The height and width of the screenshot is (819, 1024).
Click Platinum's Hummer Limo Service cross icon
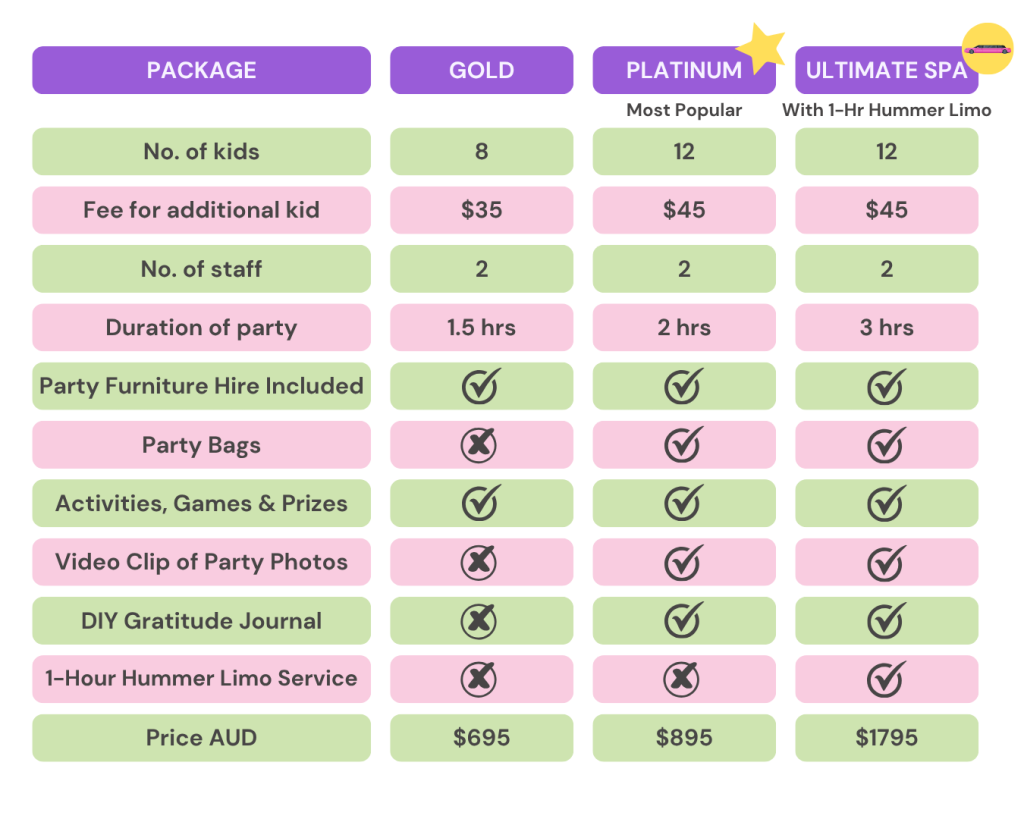(683, 679)
